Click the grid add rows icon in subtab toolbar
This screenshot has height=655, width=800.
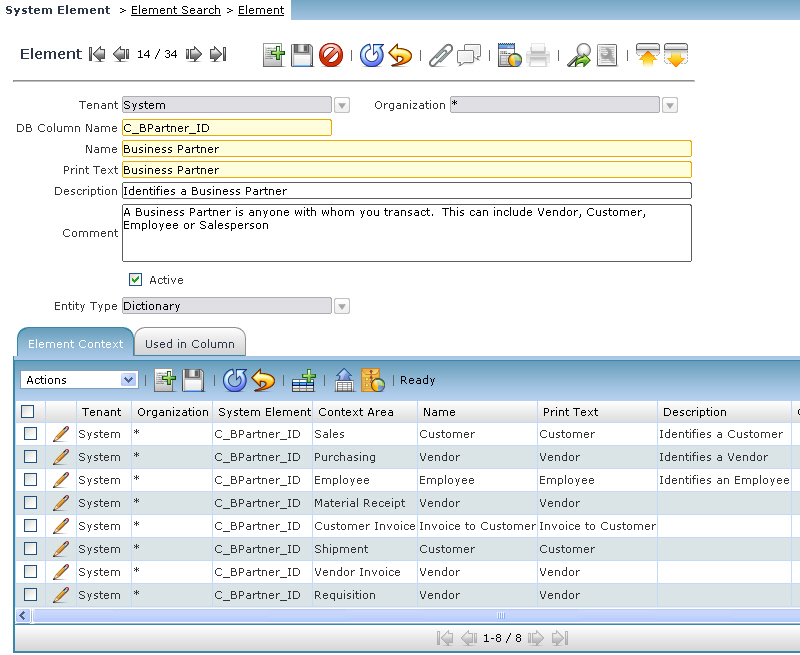click(x=303, y=380)
